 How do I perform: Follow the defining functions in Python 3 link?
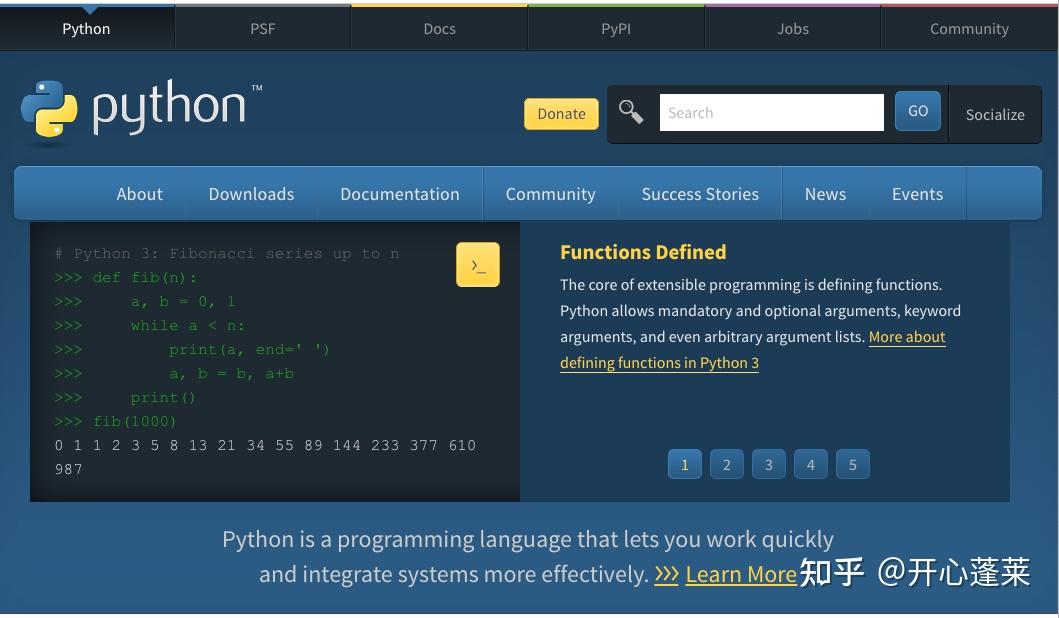(x=659, y=363)
